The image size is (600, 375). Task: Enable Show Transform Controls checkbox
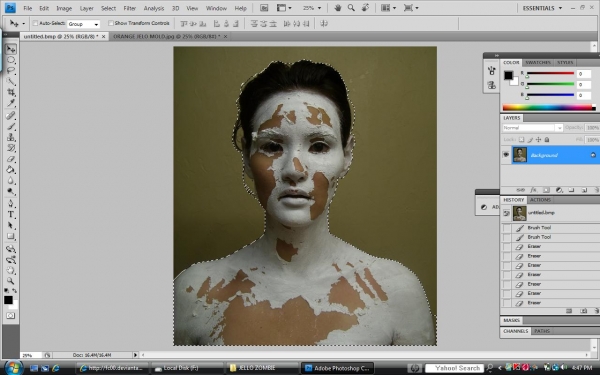pyautogui.click(x=111, y=23)
